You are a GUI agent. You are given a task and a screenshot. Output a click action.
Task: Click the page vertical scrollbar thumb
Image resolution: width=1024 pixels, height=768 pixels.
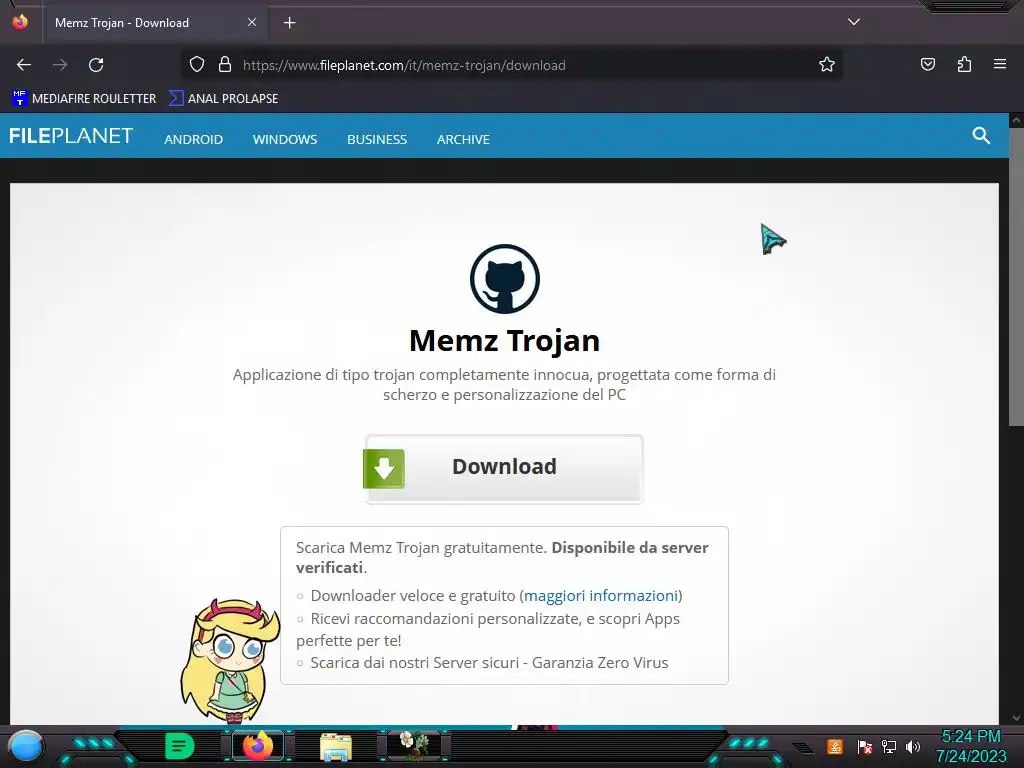tap(1016, 278)
